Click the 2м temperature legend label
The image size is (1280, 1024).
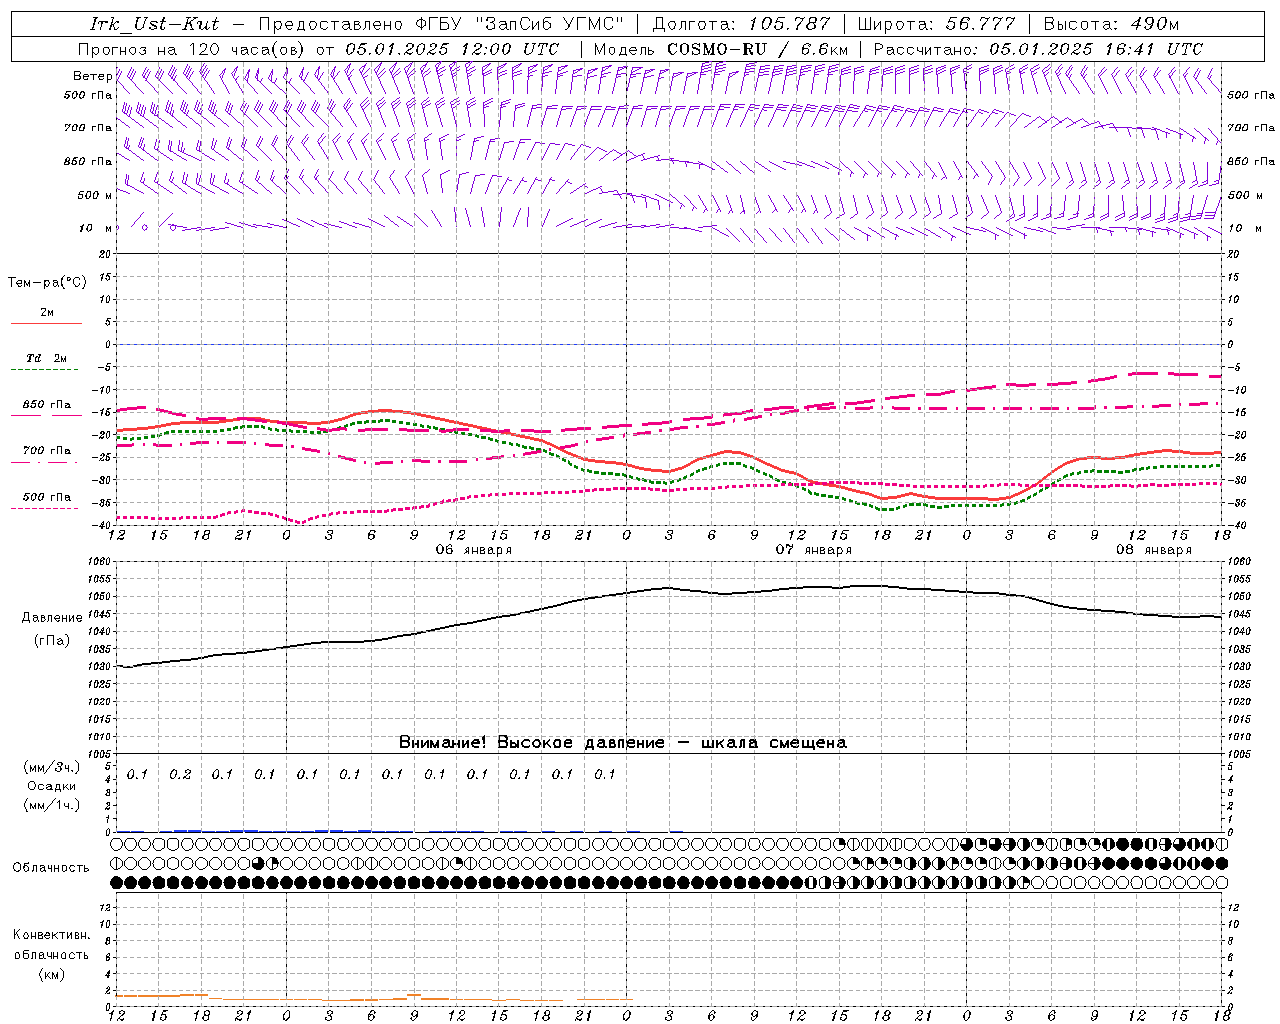click(47, 313)
